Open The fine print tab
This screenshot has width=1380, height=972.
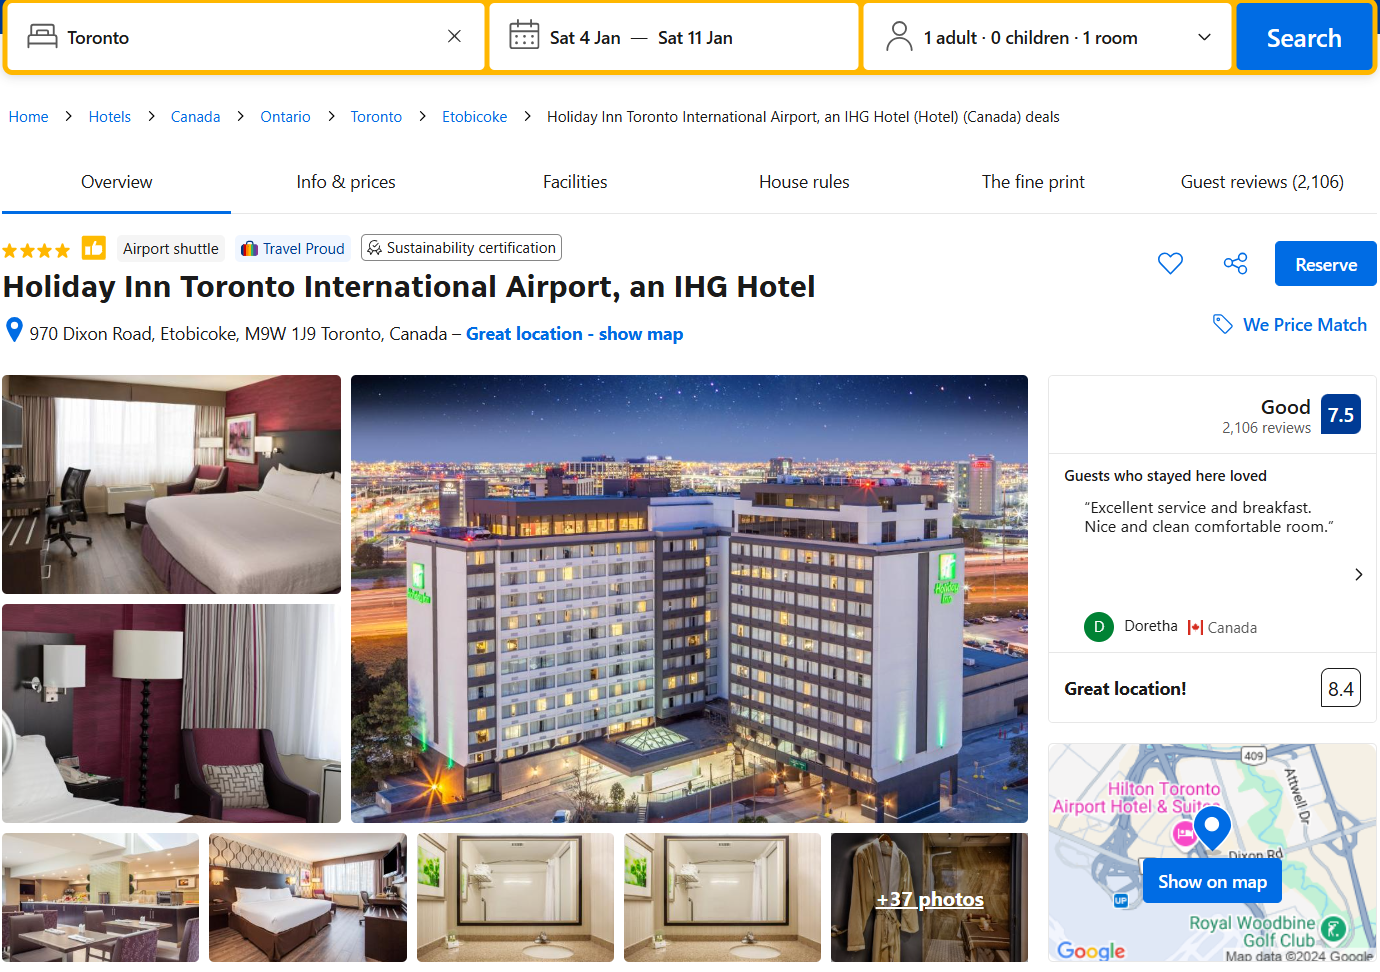pos(1033,182)
